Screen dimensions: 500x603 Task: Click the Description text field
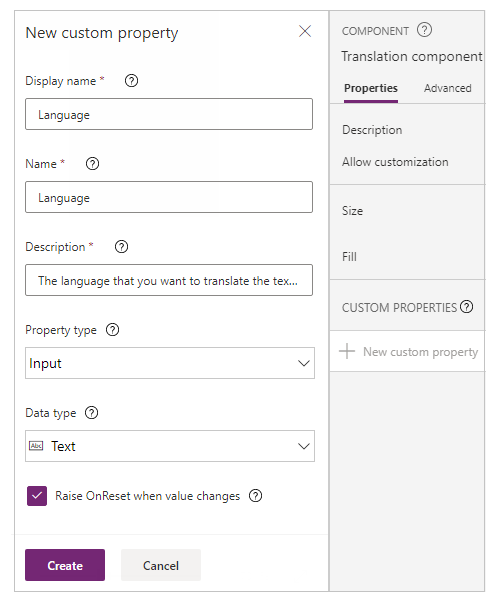click(169, 280)
